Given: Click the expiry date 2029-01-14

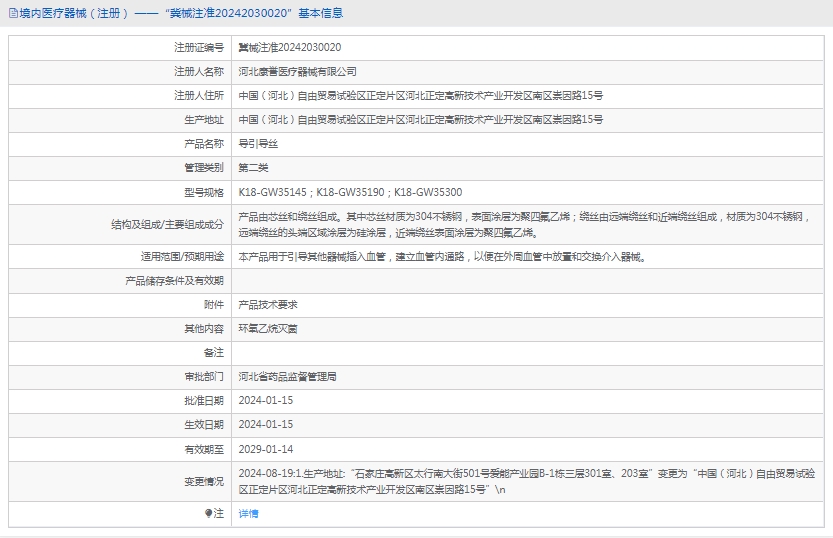Looking at the screenshot, I should [x=266, y=448].
